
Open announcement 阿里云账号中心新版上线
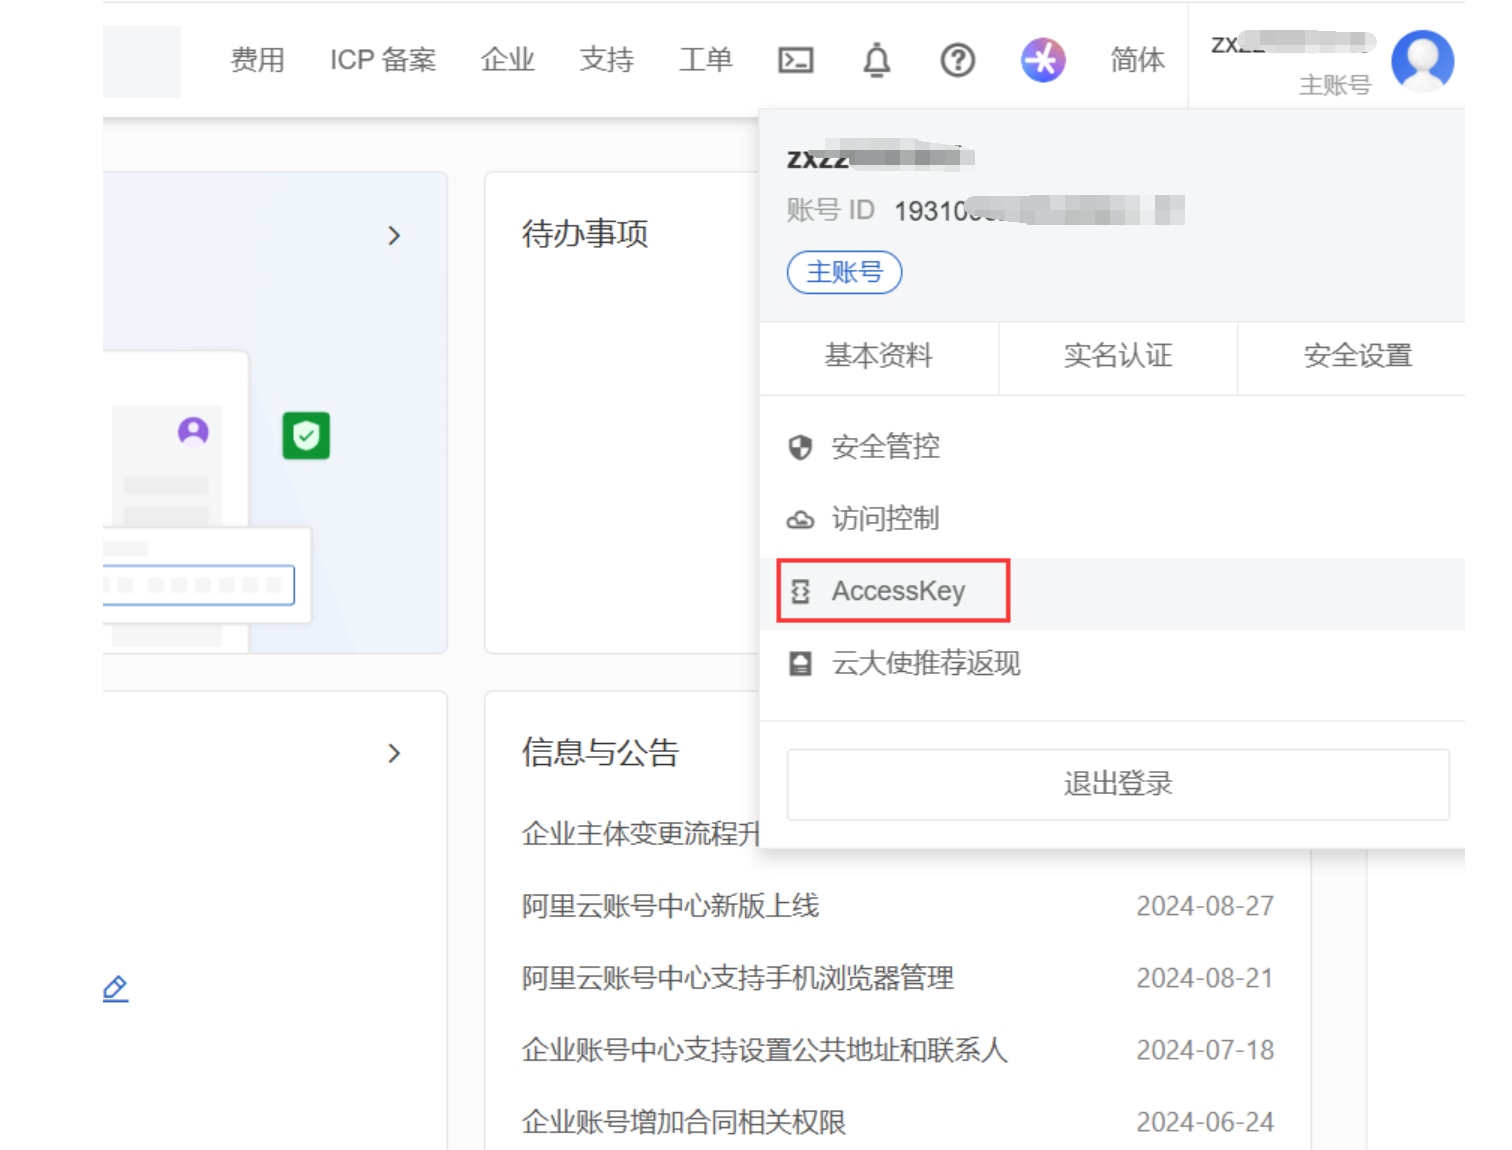(x=671, y=906)
